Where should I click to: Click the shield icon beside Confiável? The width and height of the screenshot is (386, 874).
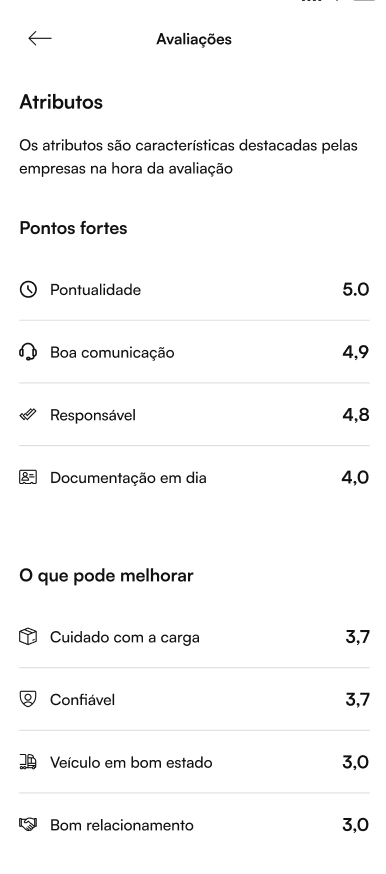pos(28,700)
